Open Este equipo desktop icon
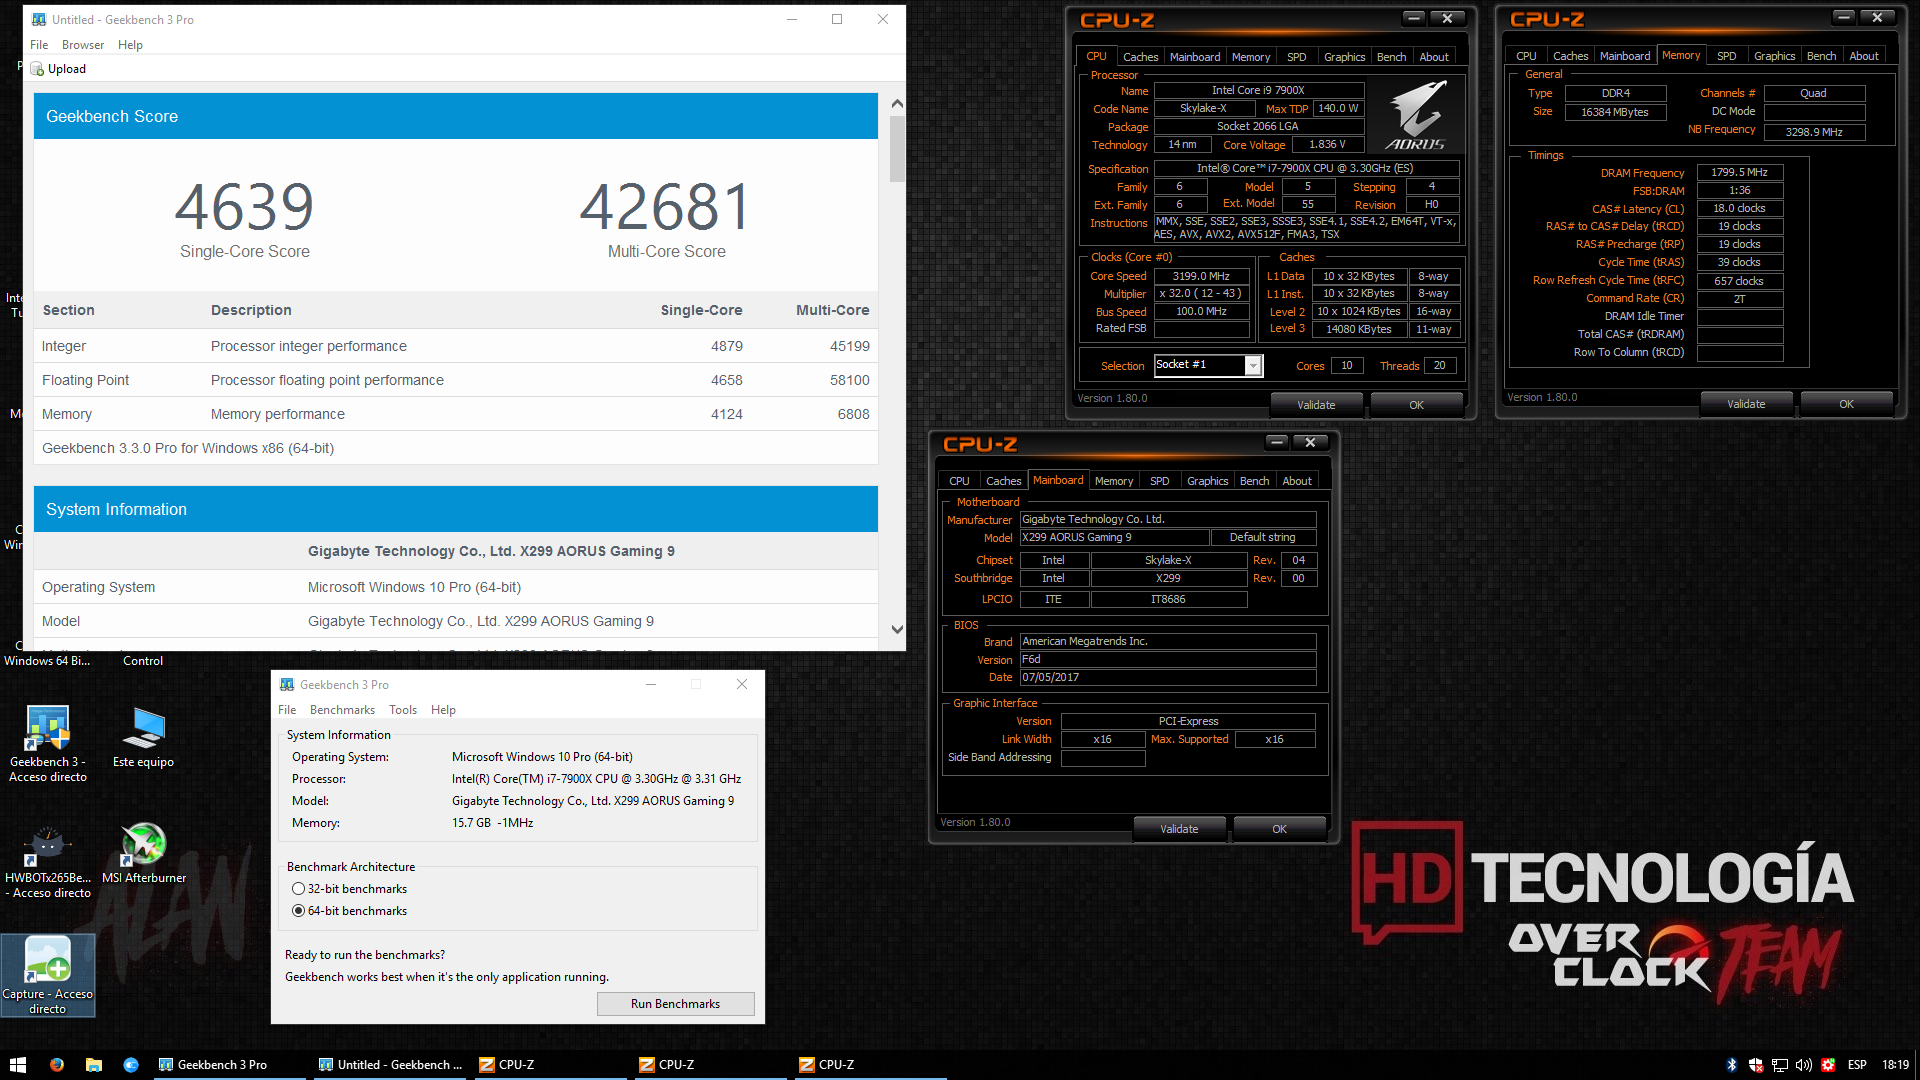This screenshot has width=1920, height=1080. tap(143, 728)
